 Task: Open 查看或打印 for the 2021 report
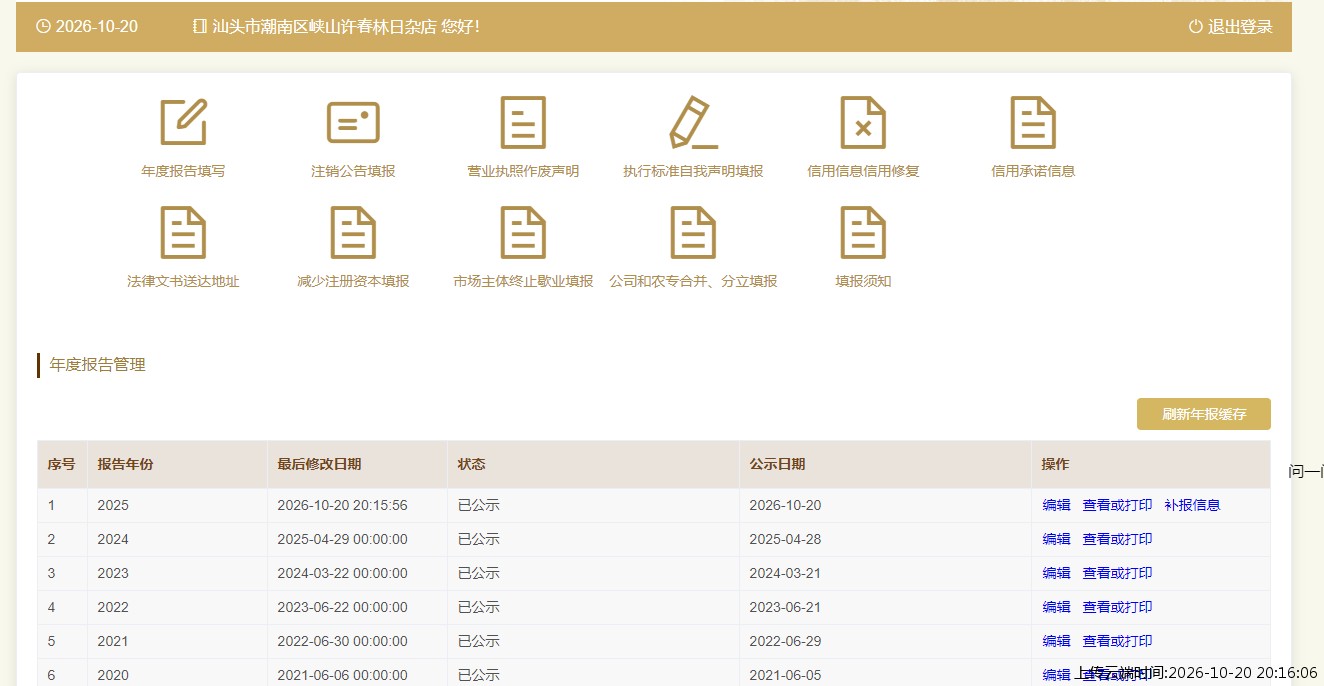pos(1117,641)
